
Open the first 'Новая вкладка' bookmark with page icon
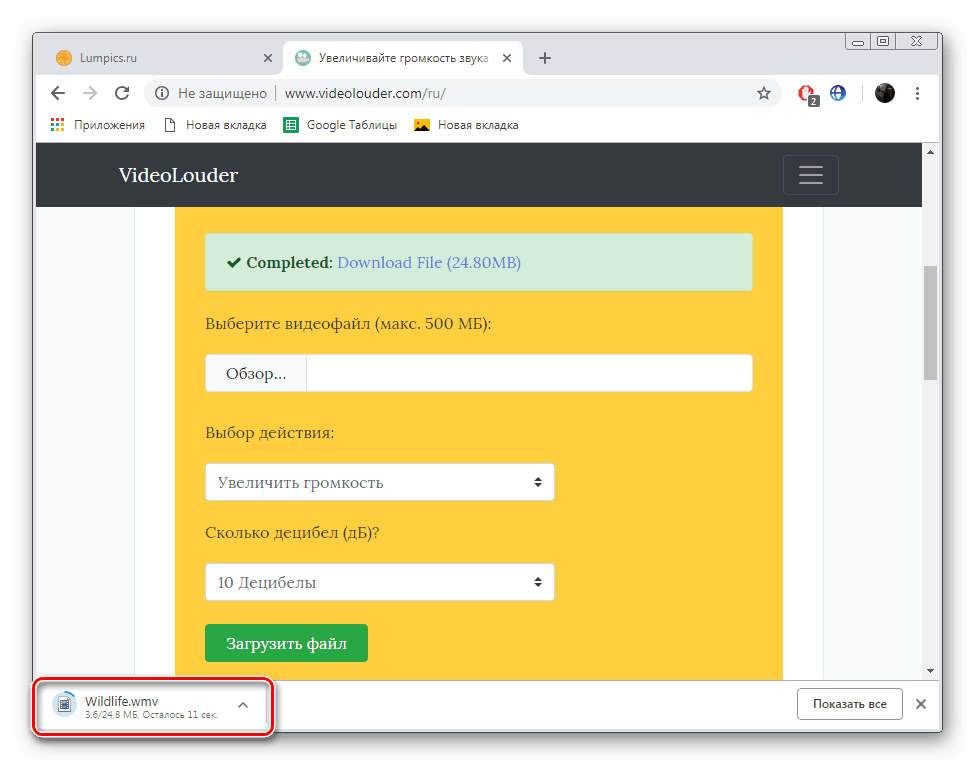[215, 125]
